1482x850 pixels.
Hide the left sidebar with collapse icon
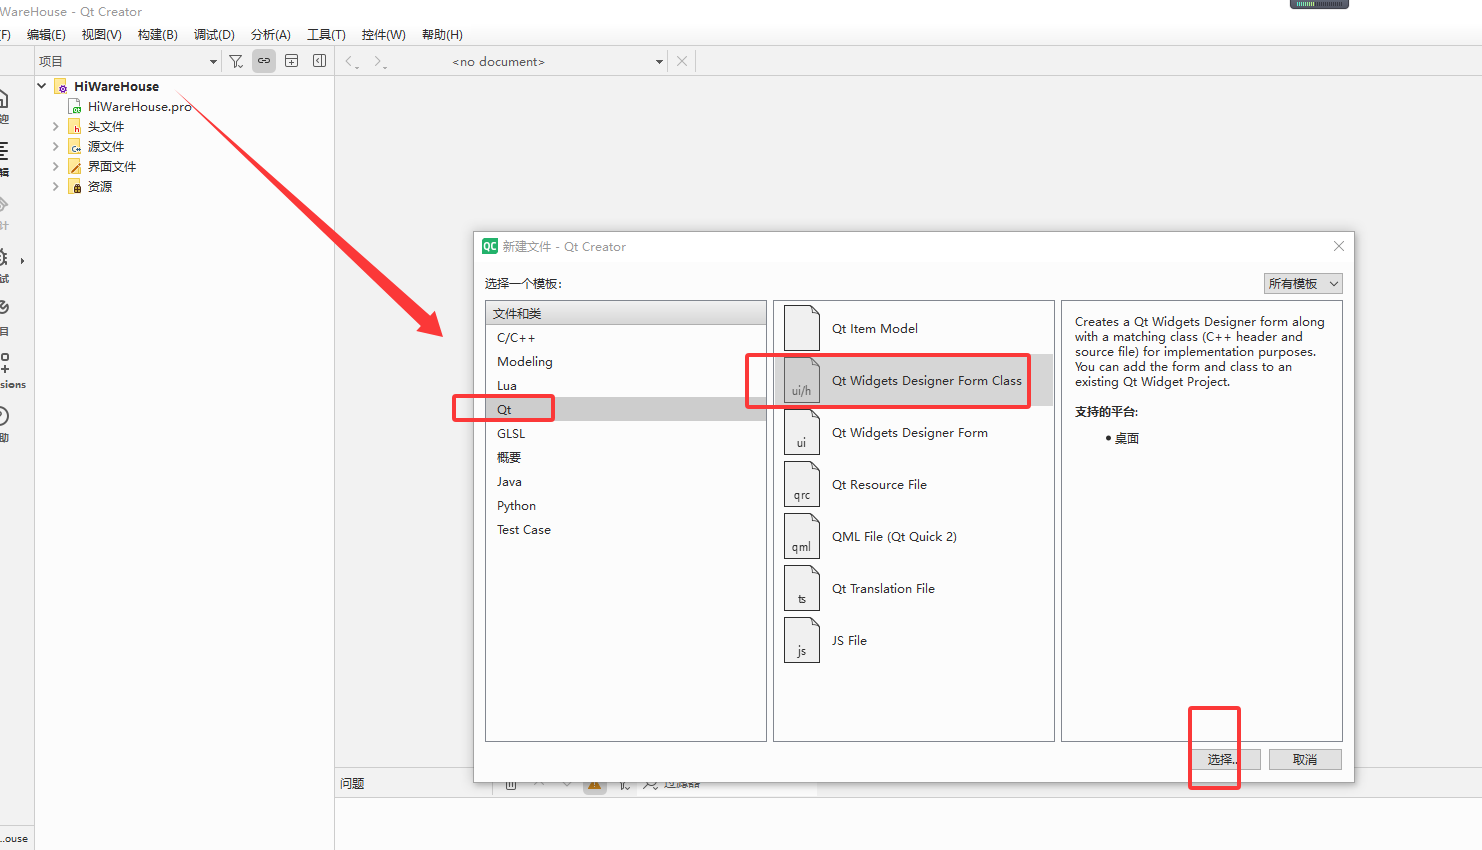pos(319,61)
